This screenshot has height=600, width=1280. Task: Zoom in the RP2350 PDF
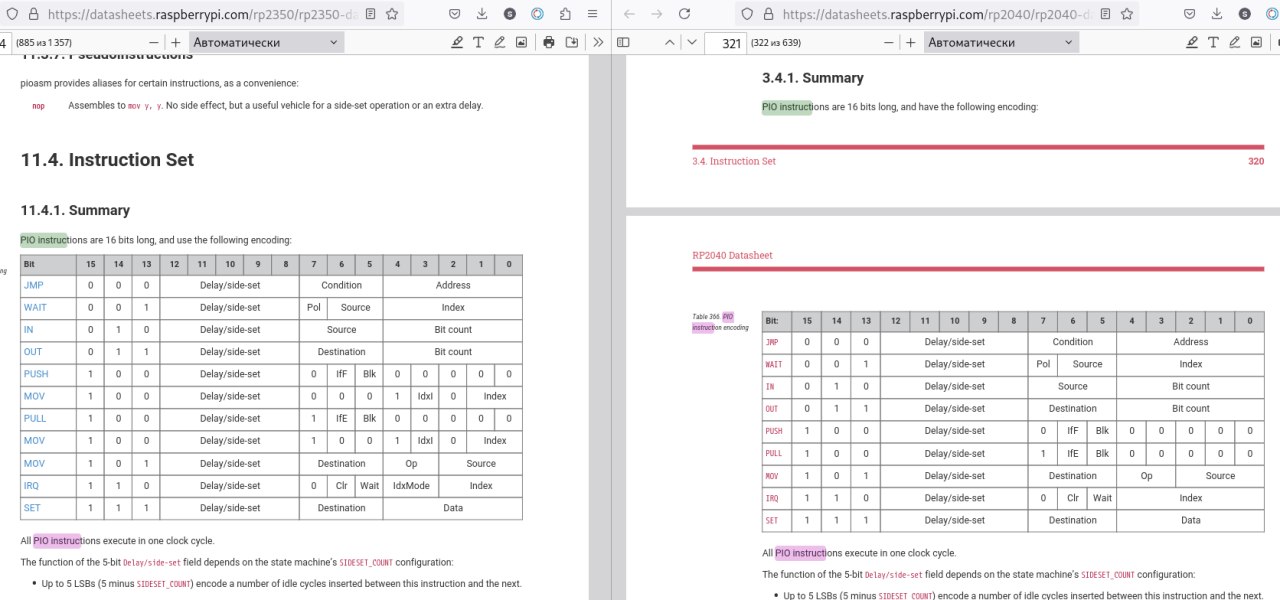176,42
